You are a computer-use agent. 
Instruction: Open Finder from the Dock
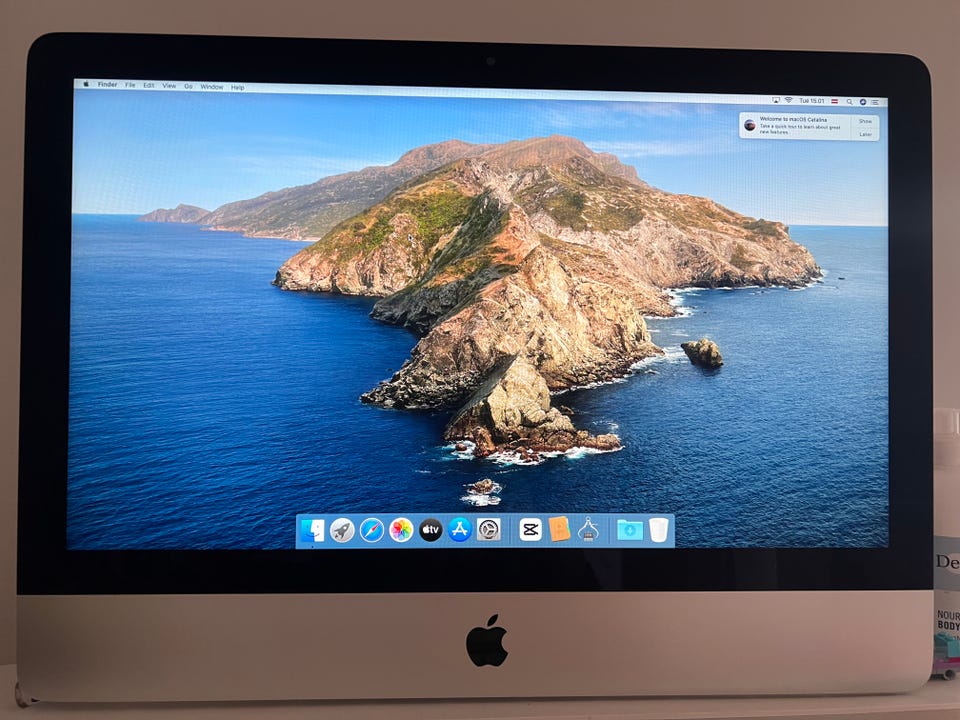[312, 530]
